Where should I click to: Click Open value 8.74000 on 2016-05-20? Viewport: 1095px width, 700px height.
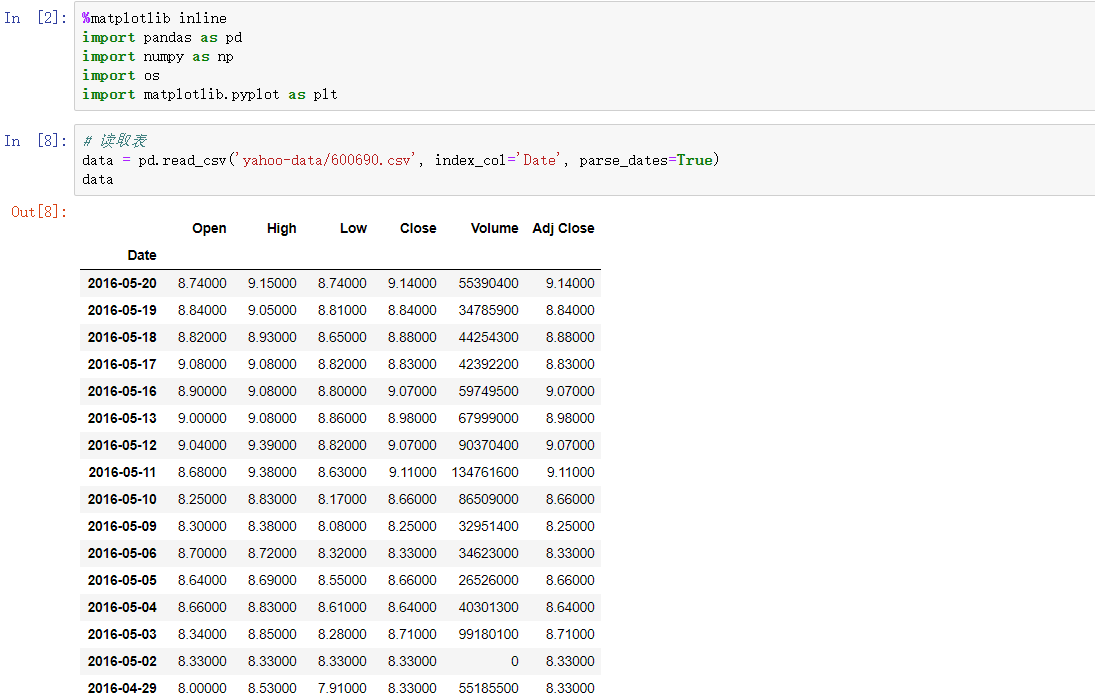coord(202,283)
